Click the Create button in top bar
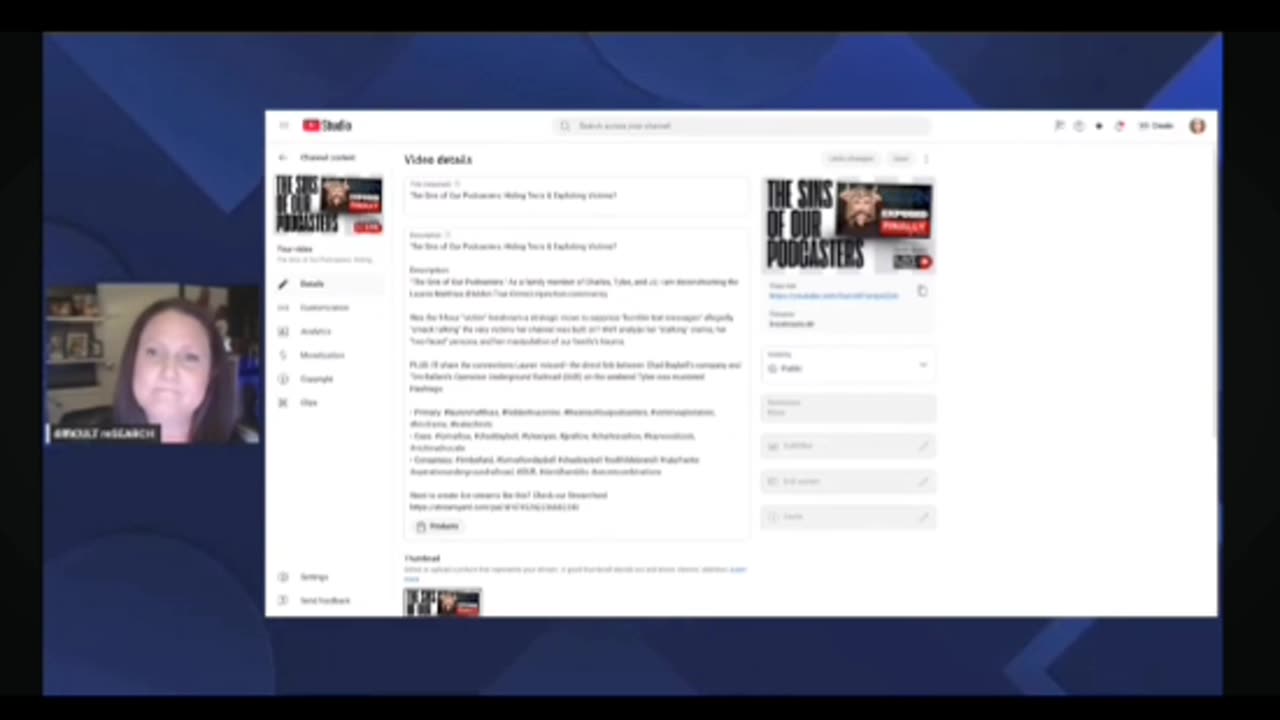 pos(1155,126)
